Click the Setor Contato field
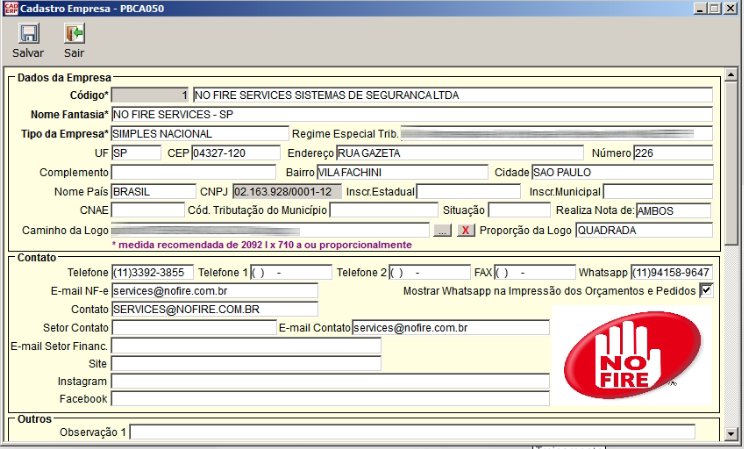 point(194,327)
